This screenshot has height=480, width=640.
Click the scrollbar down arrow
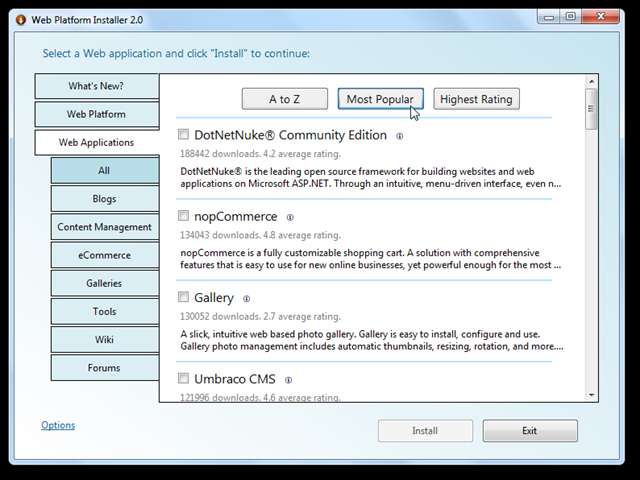coord(591,395)
